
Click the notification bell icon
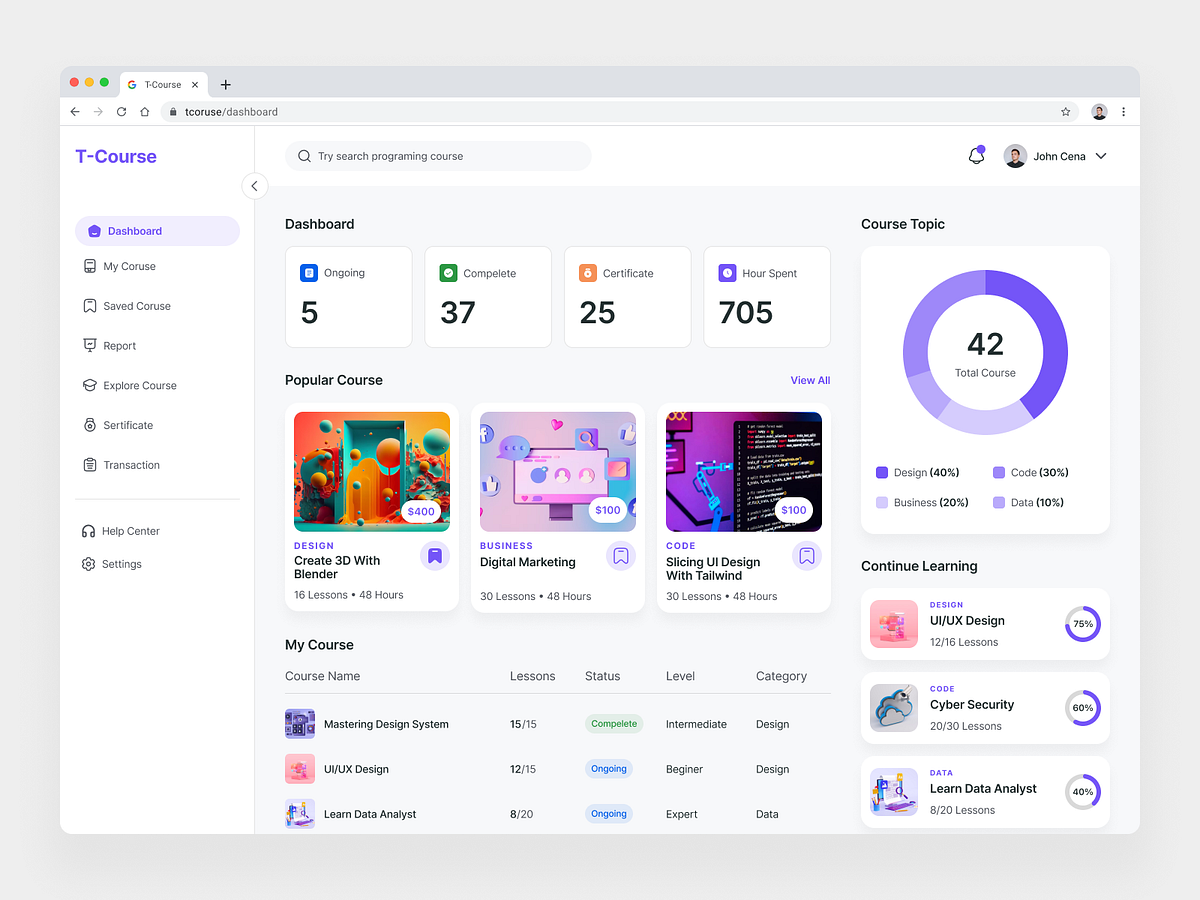click(975, 156)
